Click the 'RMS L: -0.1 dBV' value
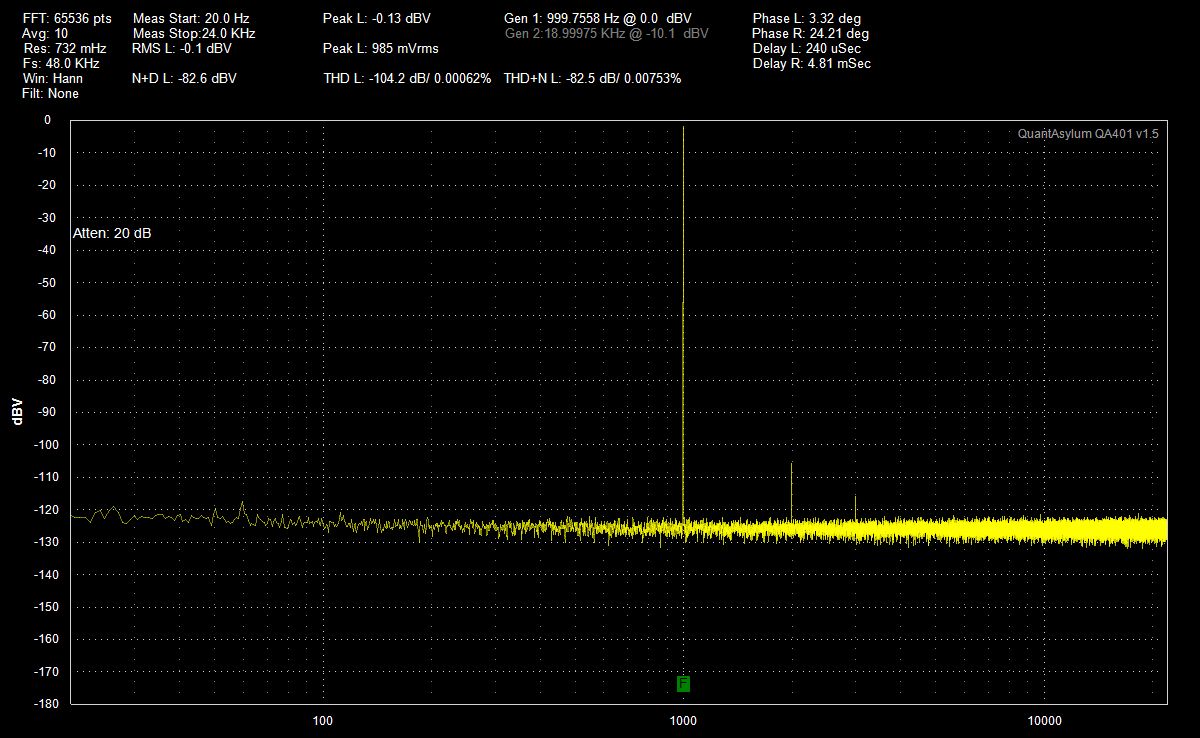The height and width of the screenshot is (738, 1200). [182, 48]
